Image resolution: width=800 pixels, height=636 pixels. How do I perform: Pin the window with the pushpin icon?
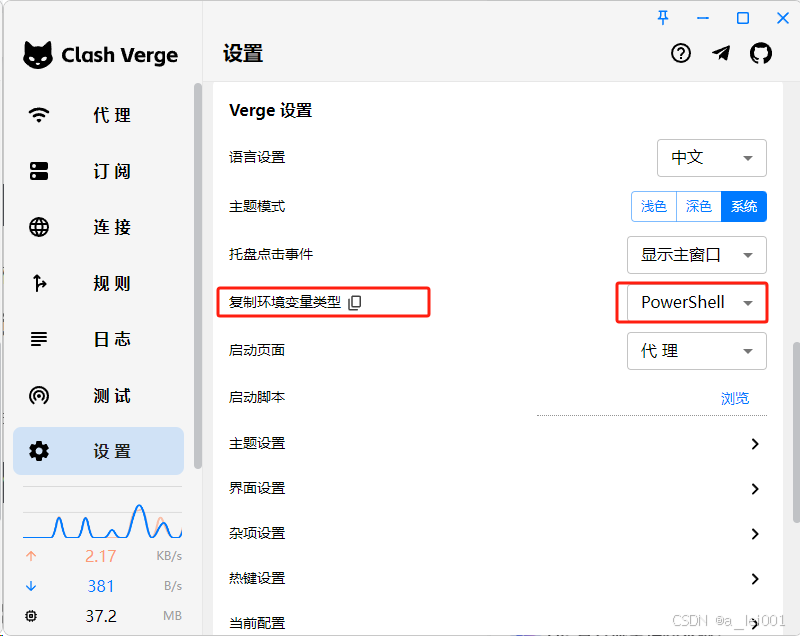click(x=663, y=18)
